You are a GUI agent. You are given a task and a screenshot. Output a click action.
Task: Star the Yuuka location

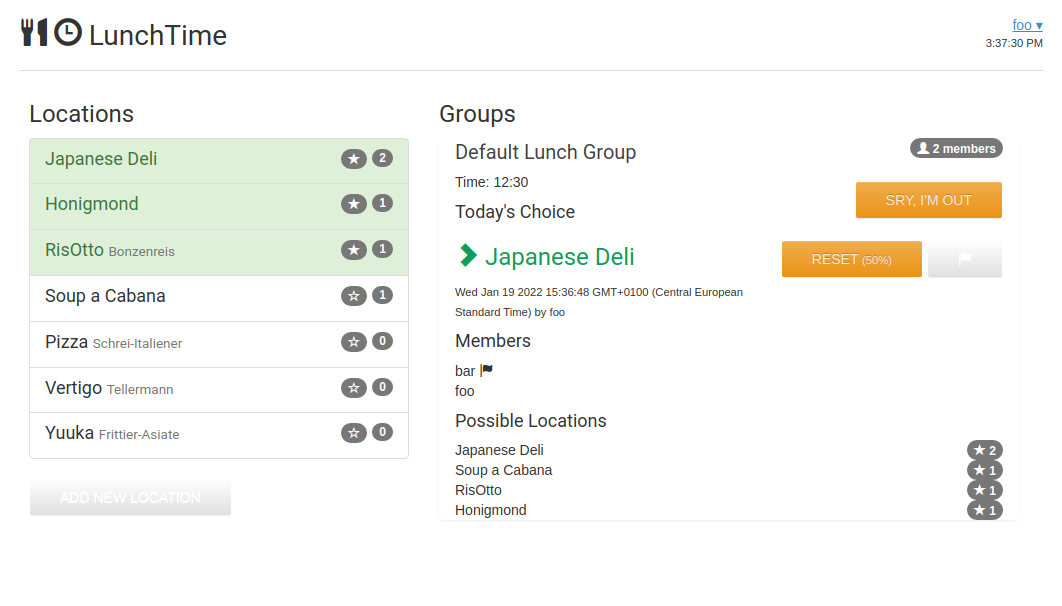(353, 433)
